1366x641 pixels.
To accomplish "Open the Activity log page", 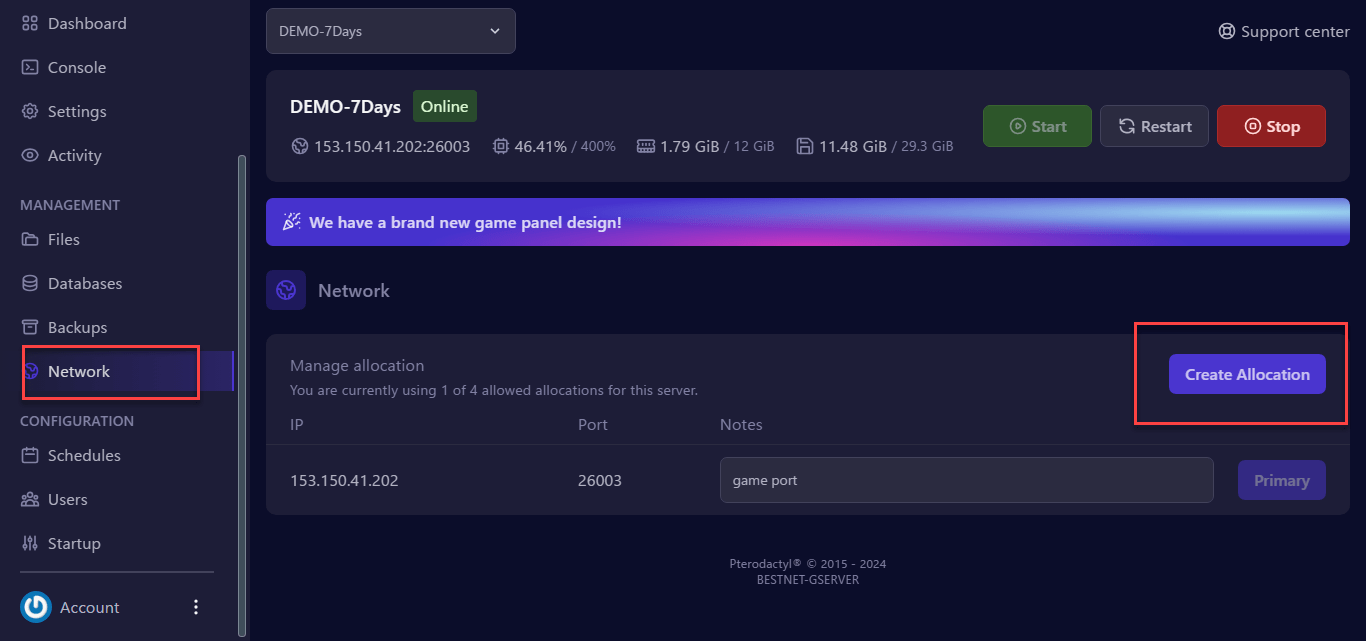I will coord(75,155).
